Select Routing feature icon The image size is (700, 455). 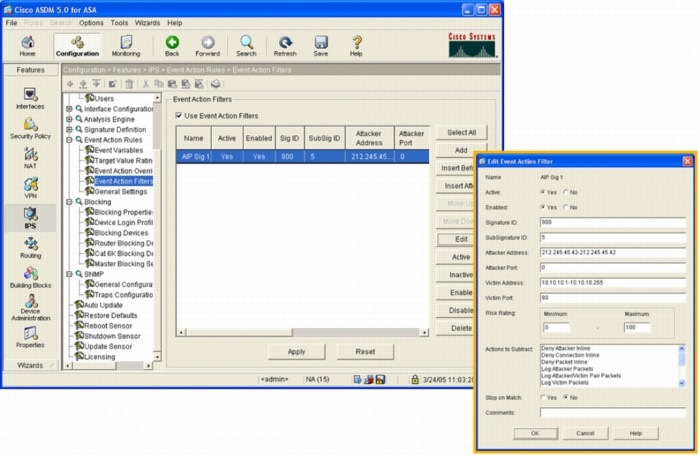click(x=30, y=247)
